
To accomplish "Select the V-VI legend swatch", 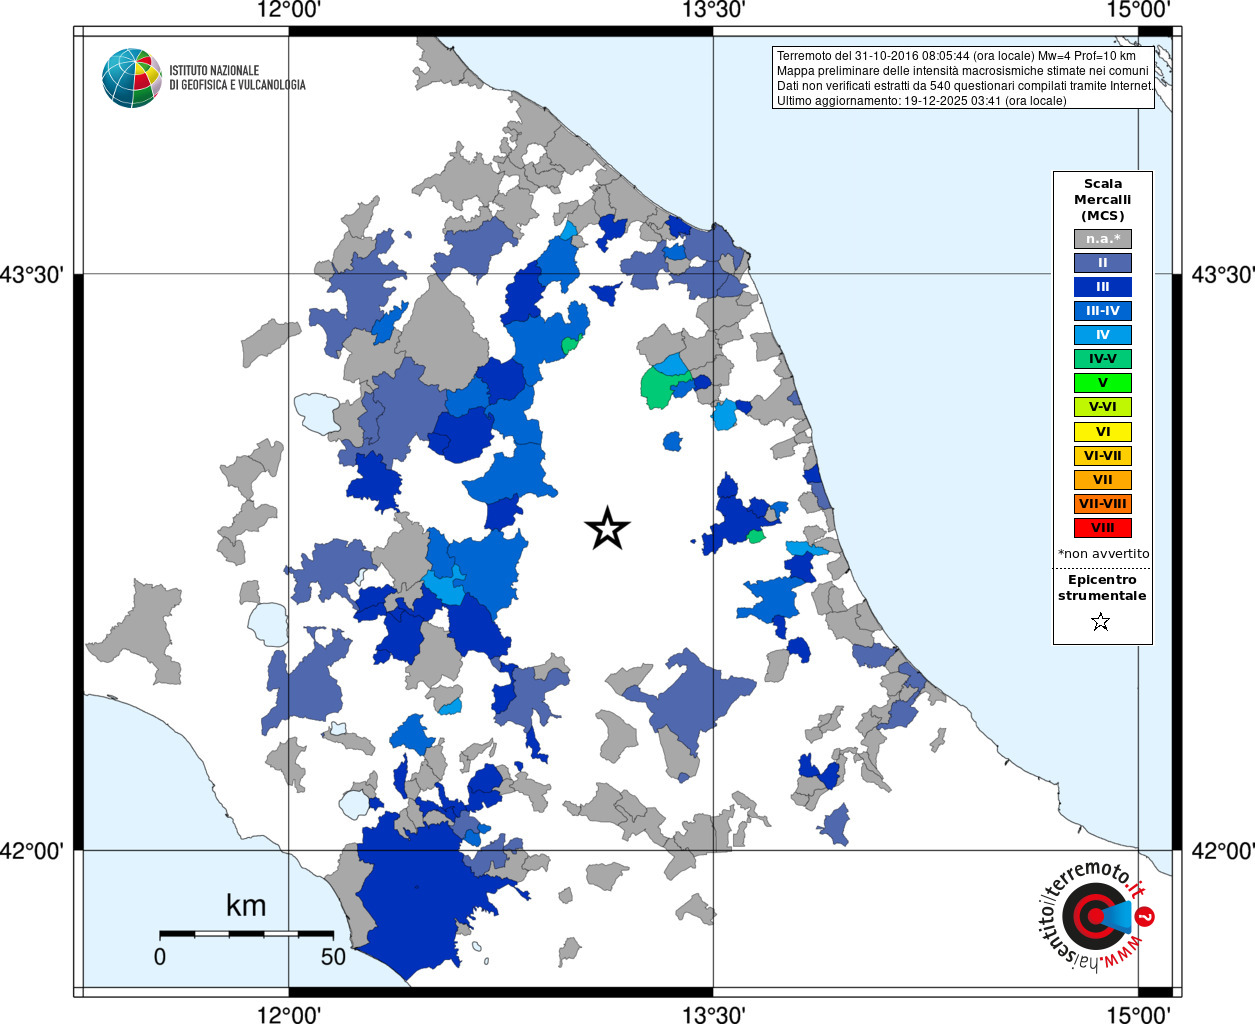I will tap(1103, 407).
